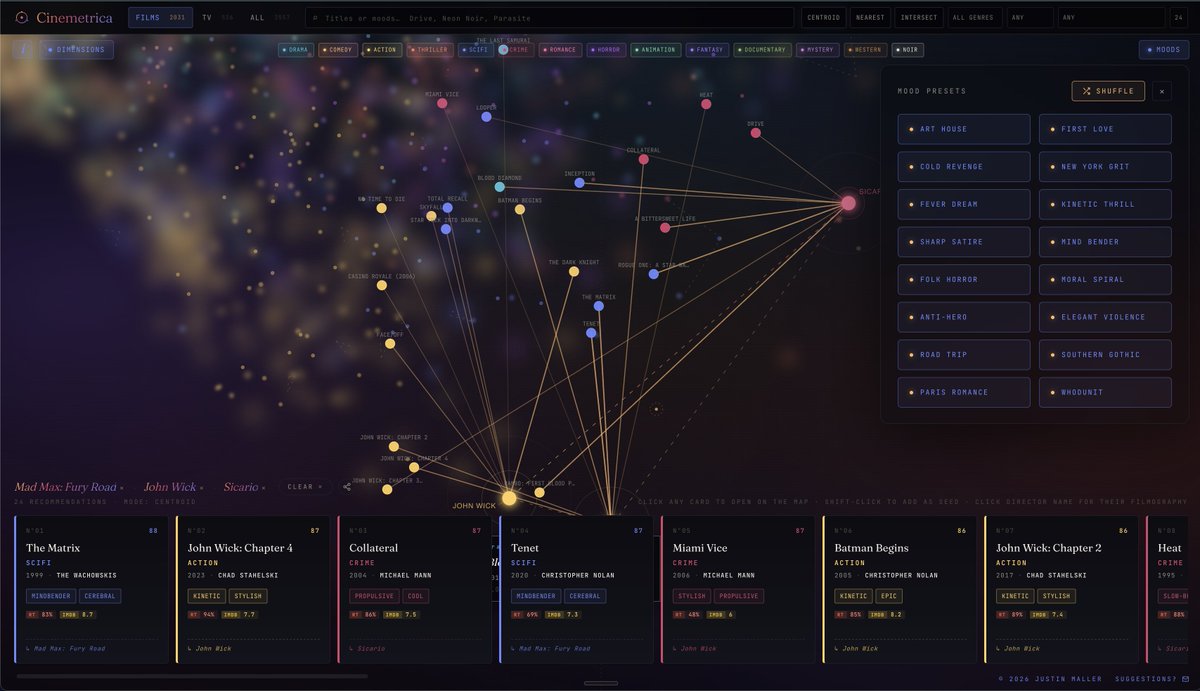
Task: Click the Suggestions? link
Action: [x=1146, y=678]
